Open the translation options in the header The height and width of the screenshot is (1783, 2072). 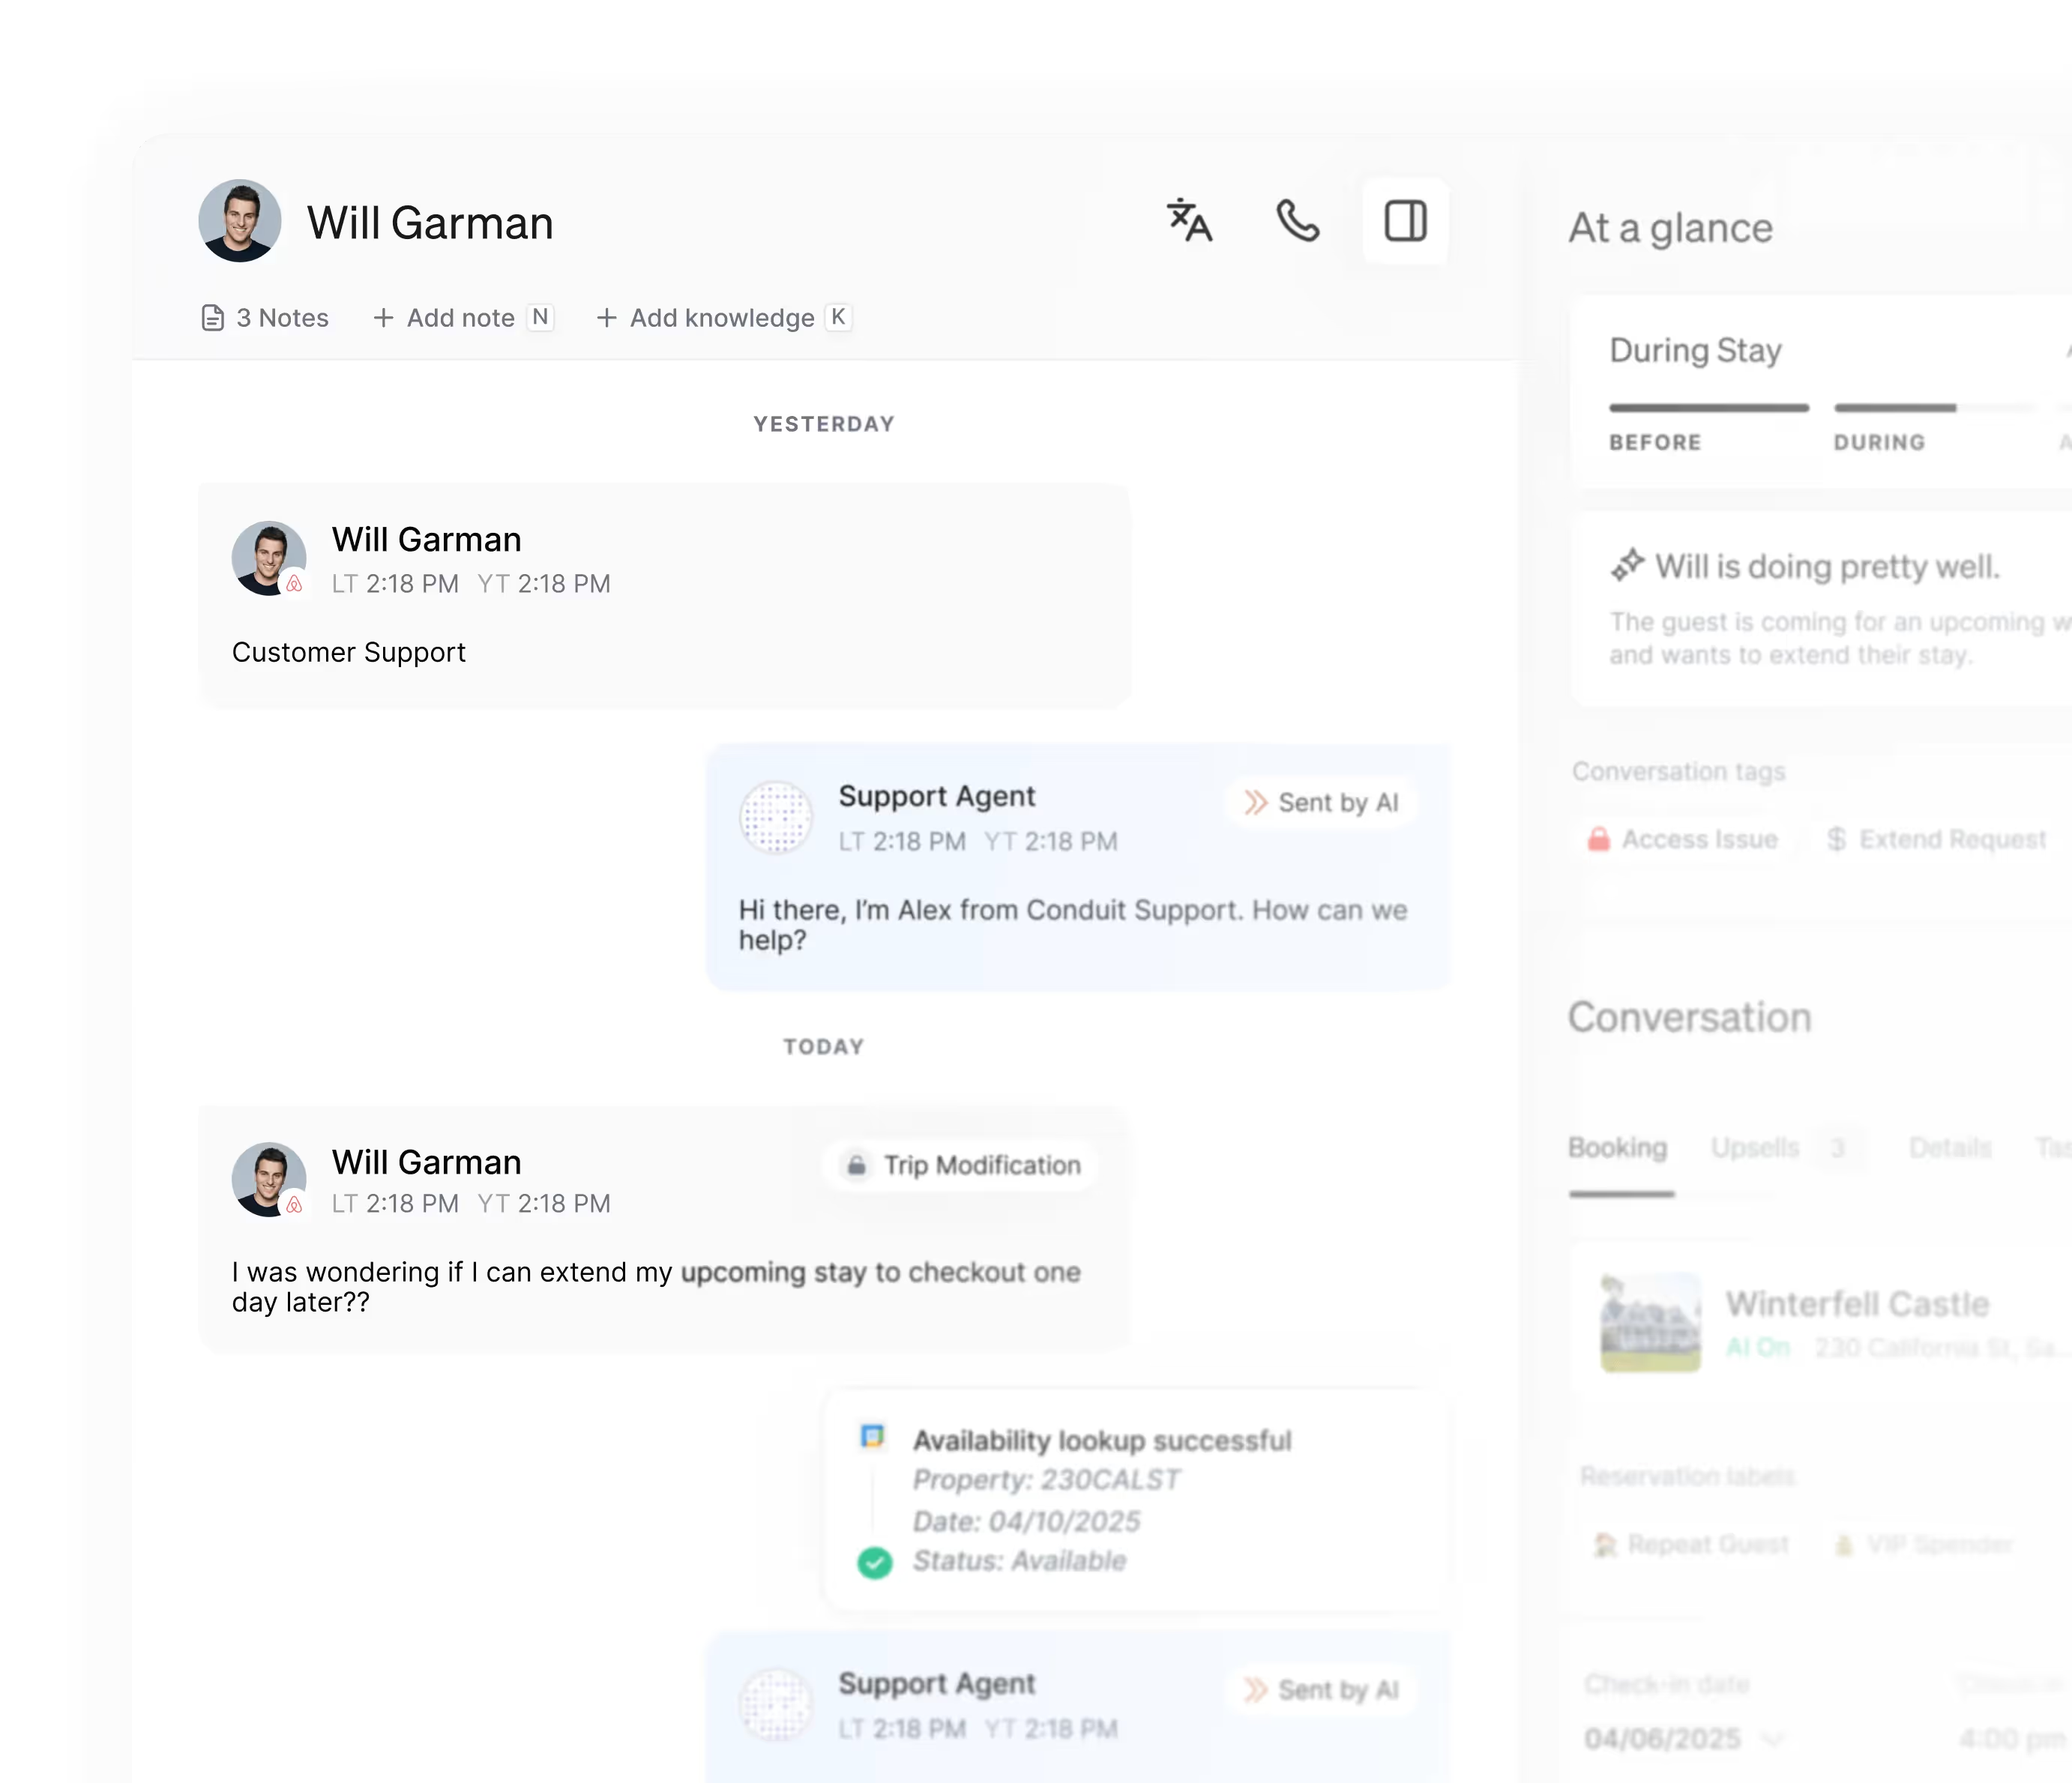(1190, 222)
